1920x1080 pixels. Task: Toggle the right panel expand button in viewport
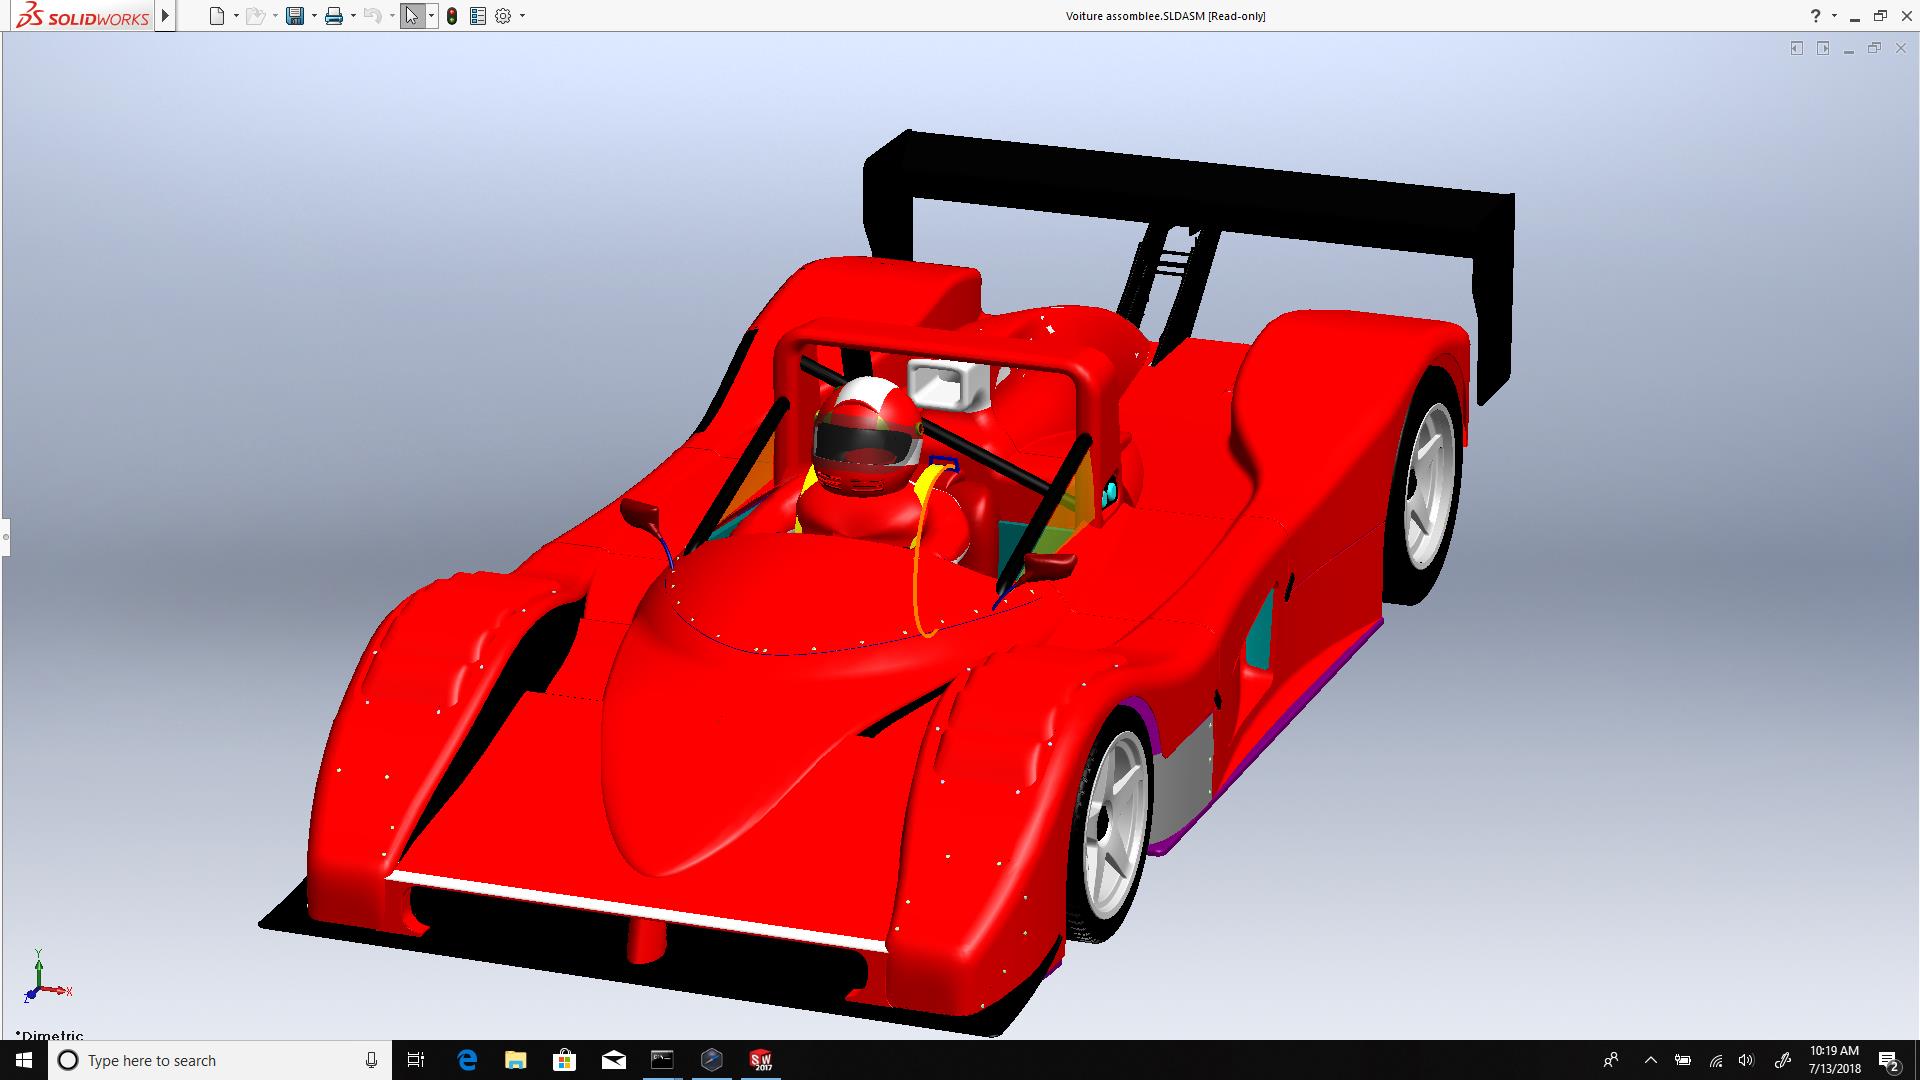click(x=1823, y=48)
